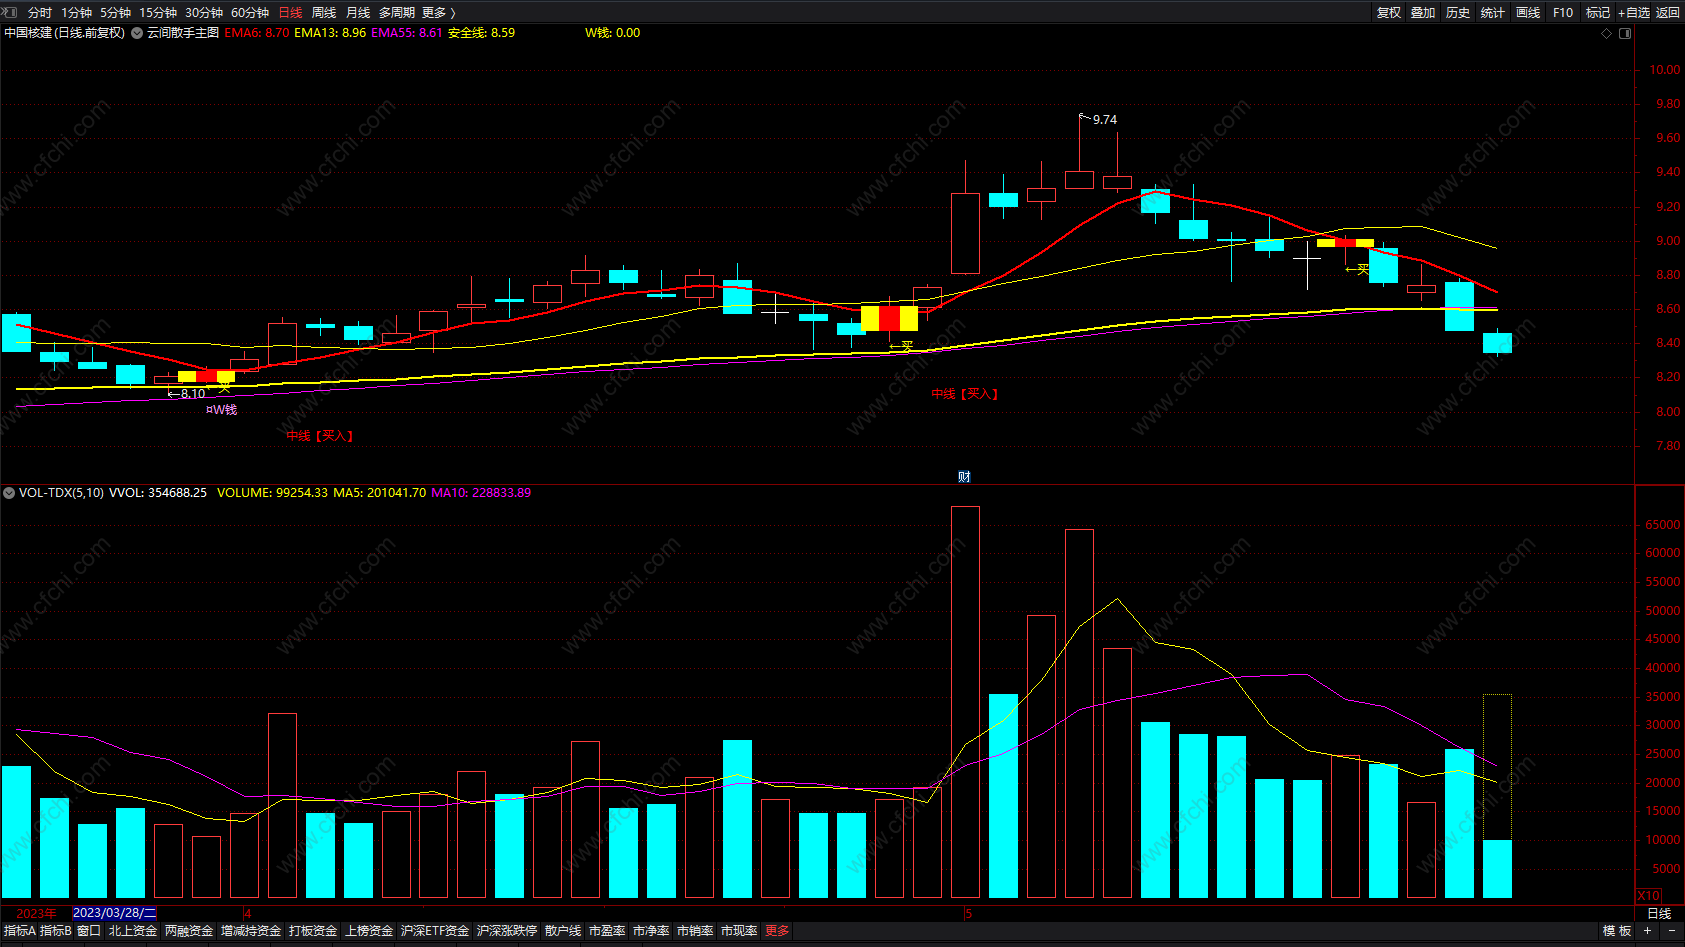
Task: Show the 打板资金 indicator
Action: pyautogui.click(x=313, y=931)
